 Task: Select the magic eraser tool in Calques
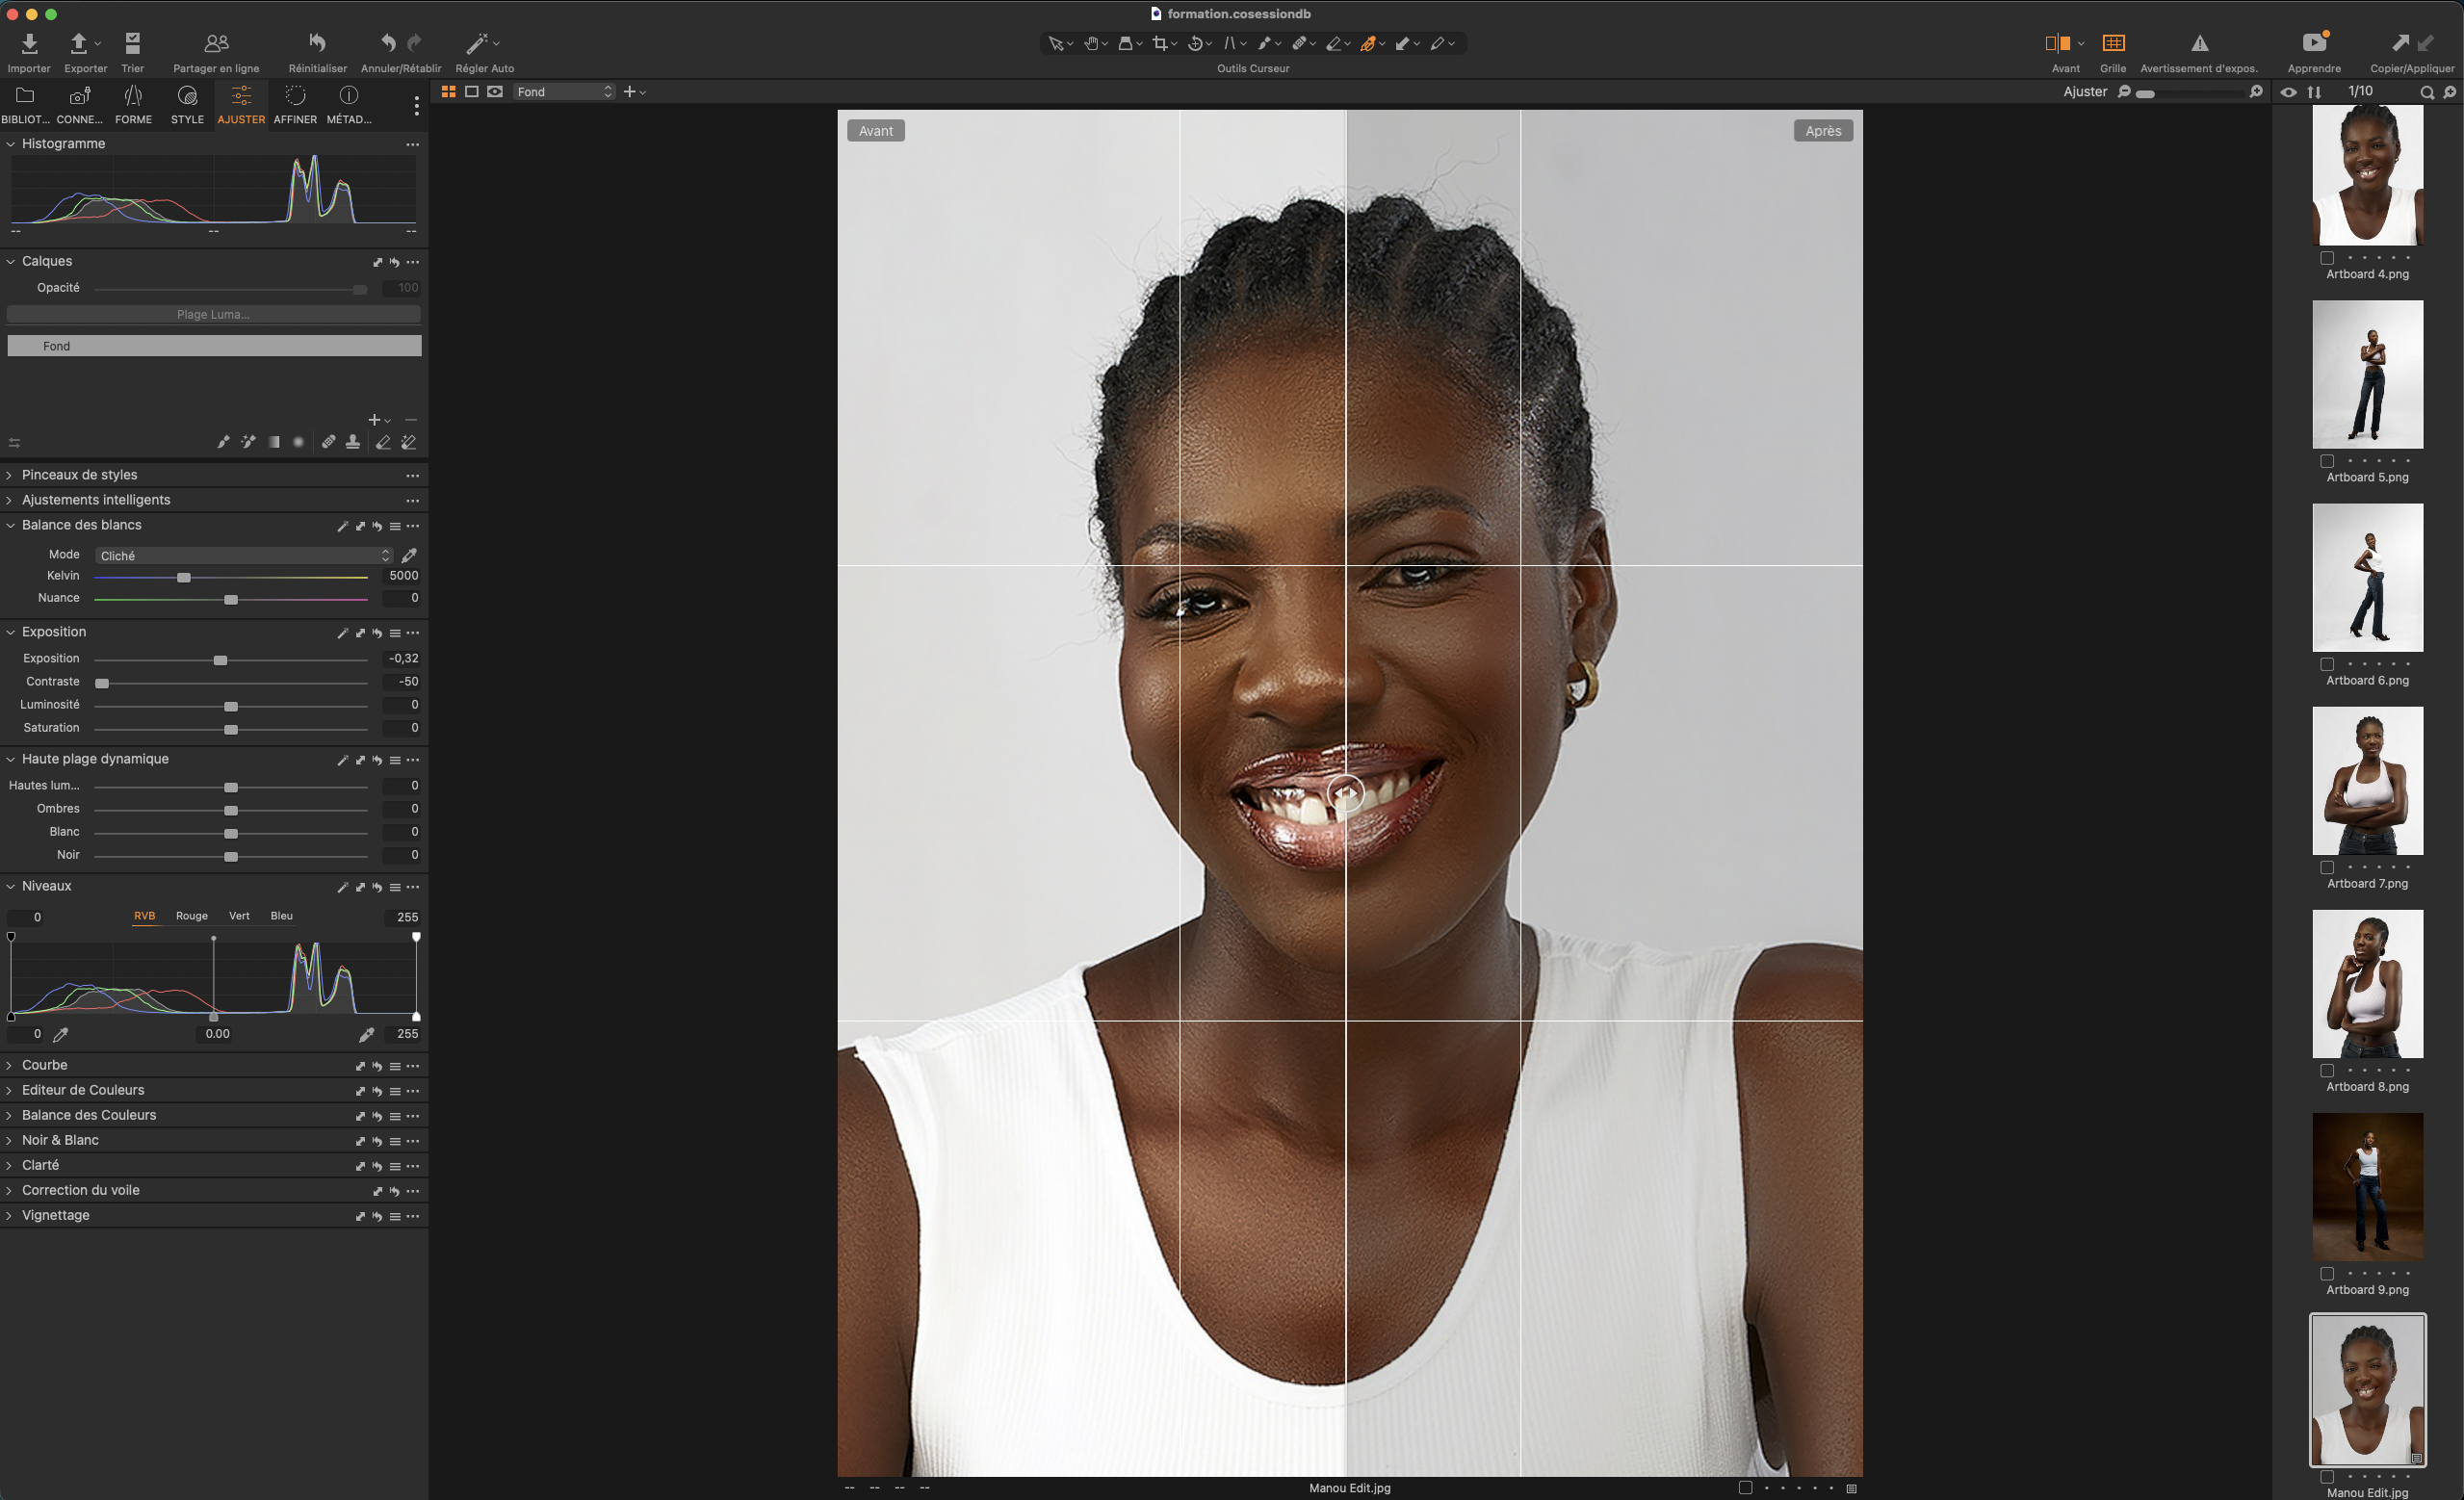click(x=409, y=442)
